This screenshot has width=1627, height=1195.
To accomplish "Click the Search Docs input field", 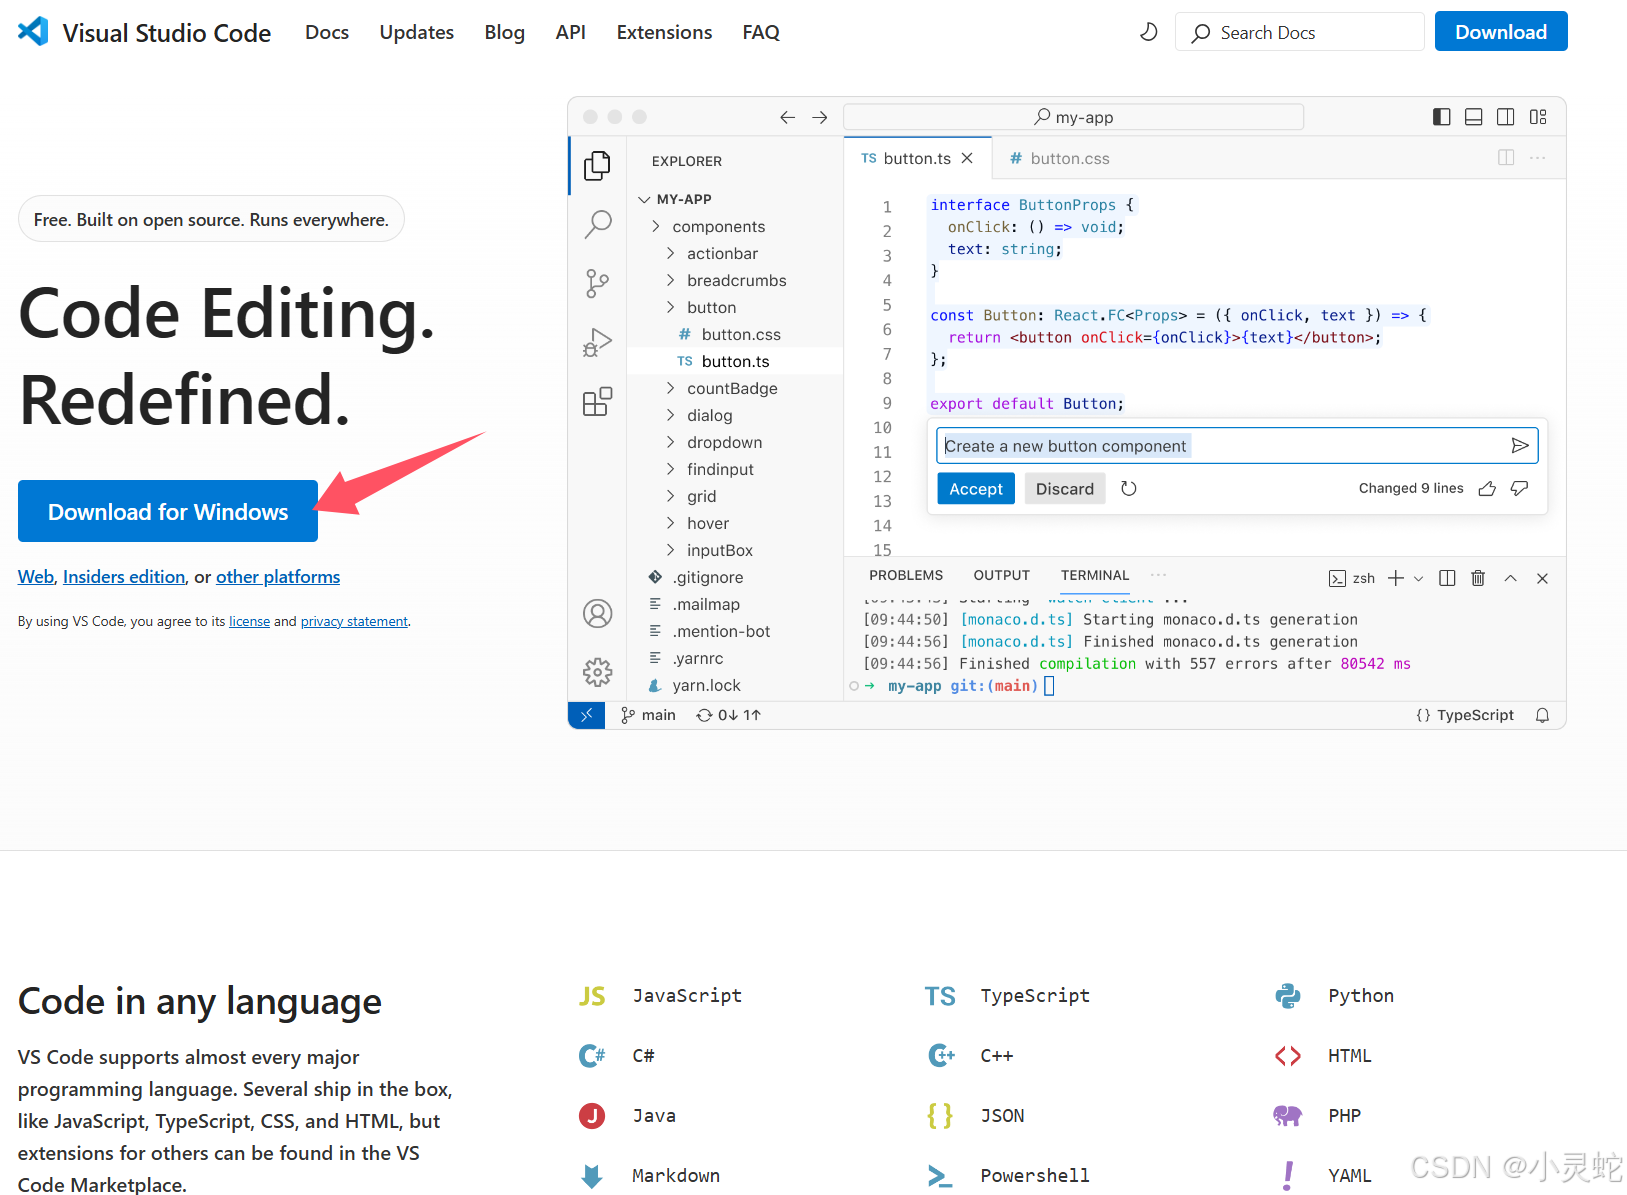I will tap(1299, 32).
